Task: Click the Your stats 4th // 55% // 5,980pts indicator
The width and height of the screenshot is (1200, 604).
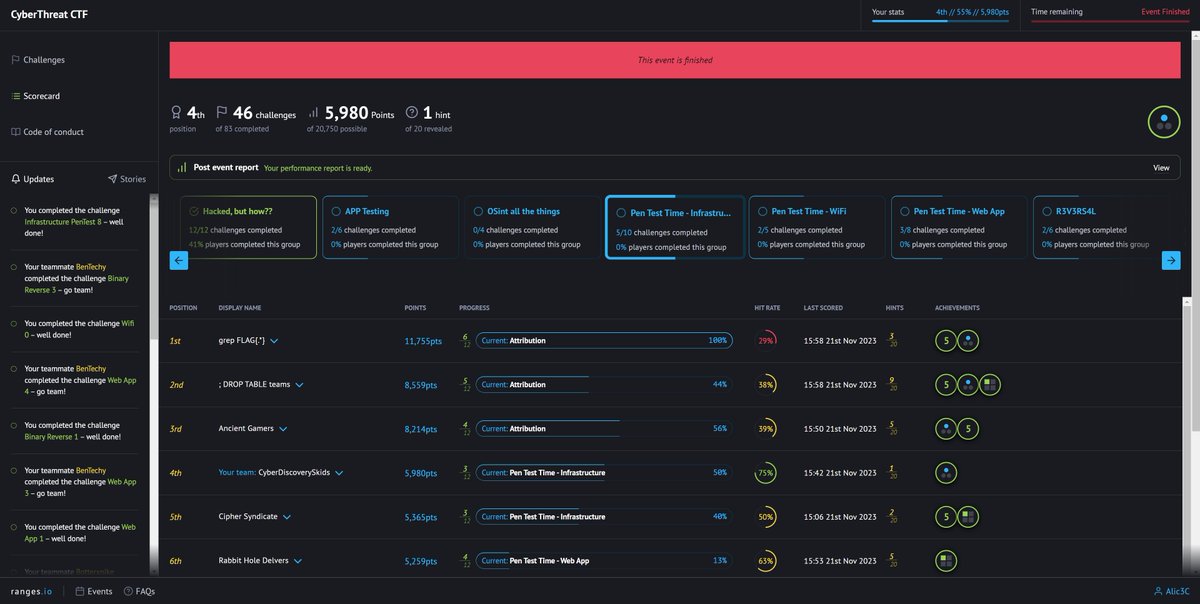Action: [940, 14]
